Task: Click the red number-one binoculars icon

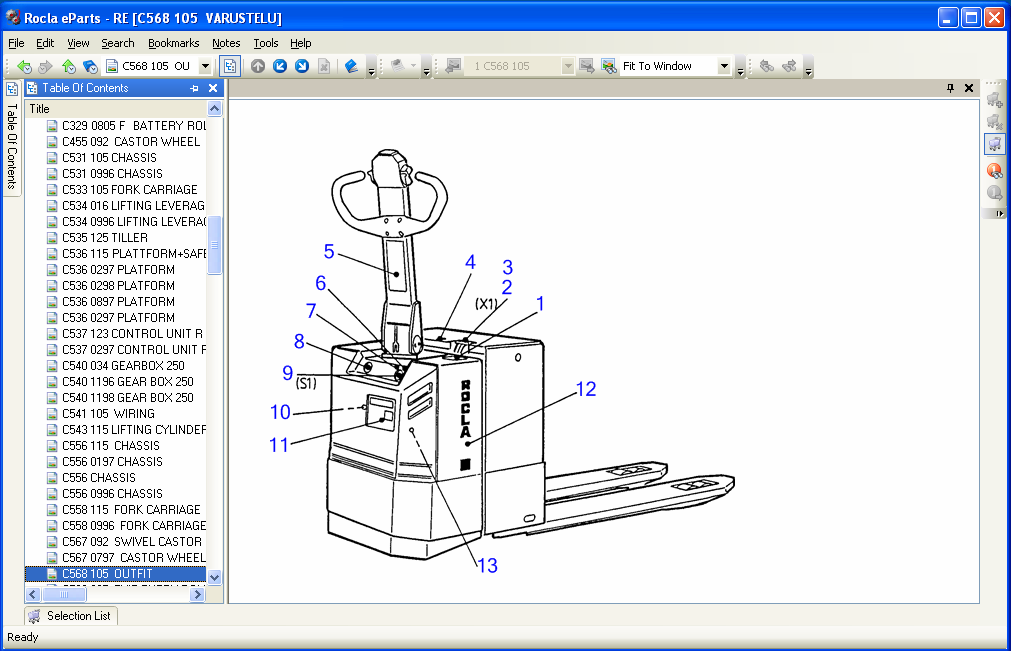Action: click(995, 171)
